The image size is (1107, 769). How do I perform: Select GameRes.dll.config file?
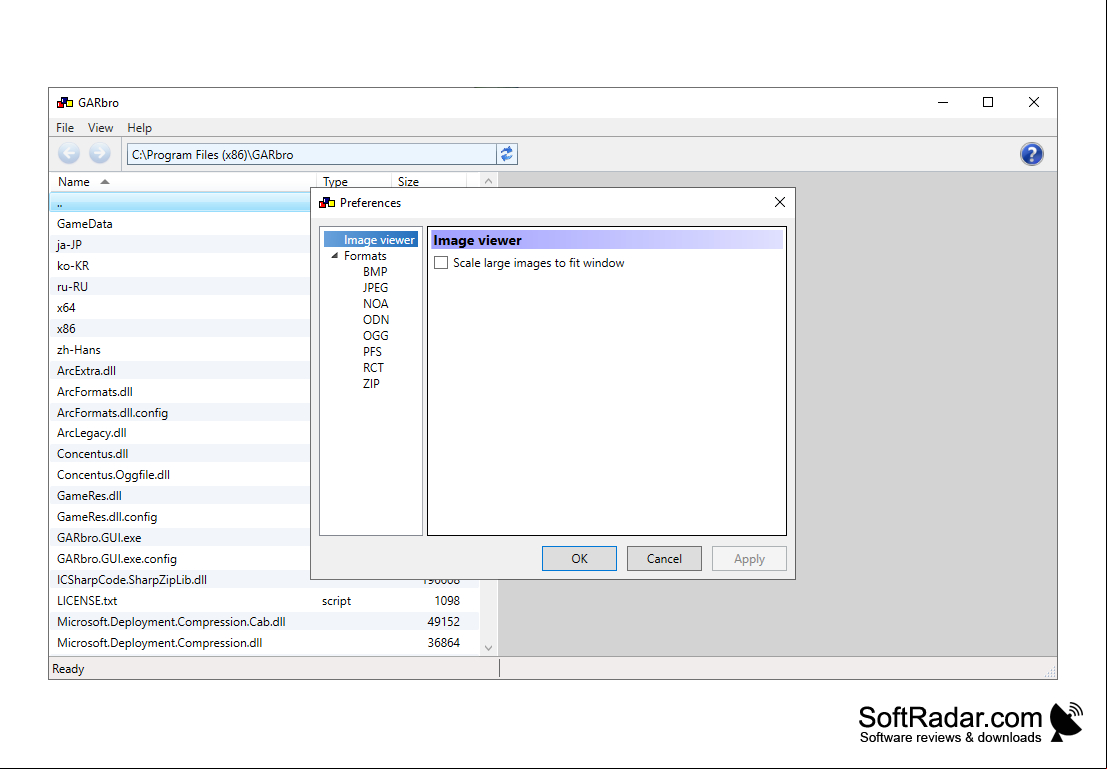tap(180, 517)
